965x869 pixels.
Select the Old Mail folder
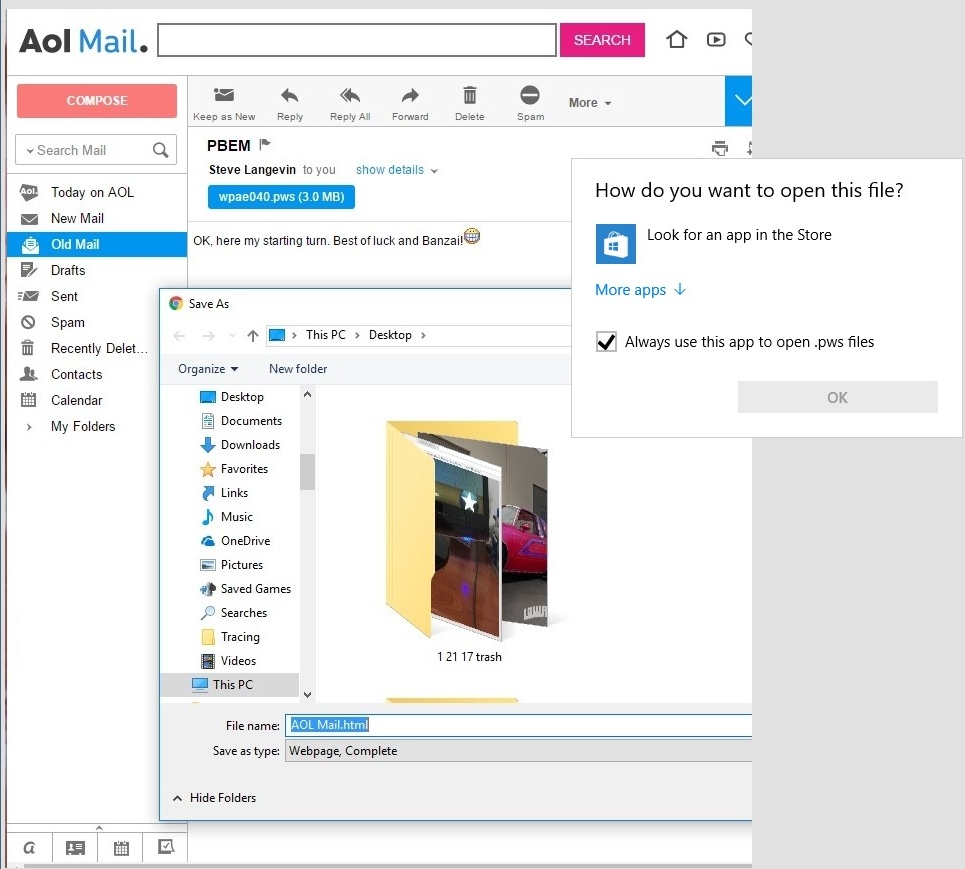97,244
